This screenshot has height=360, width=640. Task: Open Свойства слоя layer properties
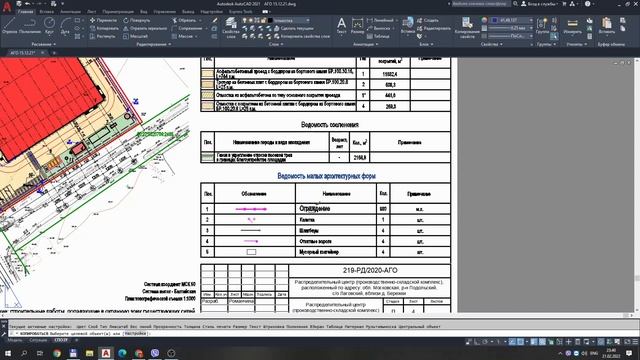click(231, 28)
